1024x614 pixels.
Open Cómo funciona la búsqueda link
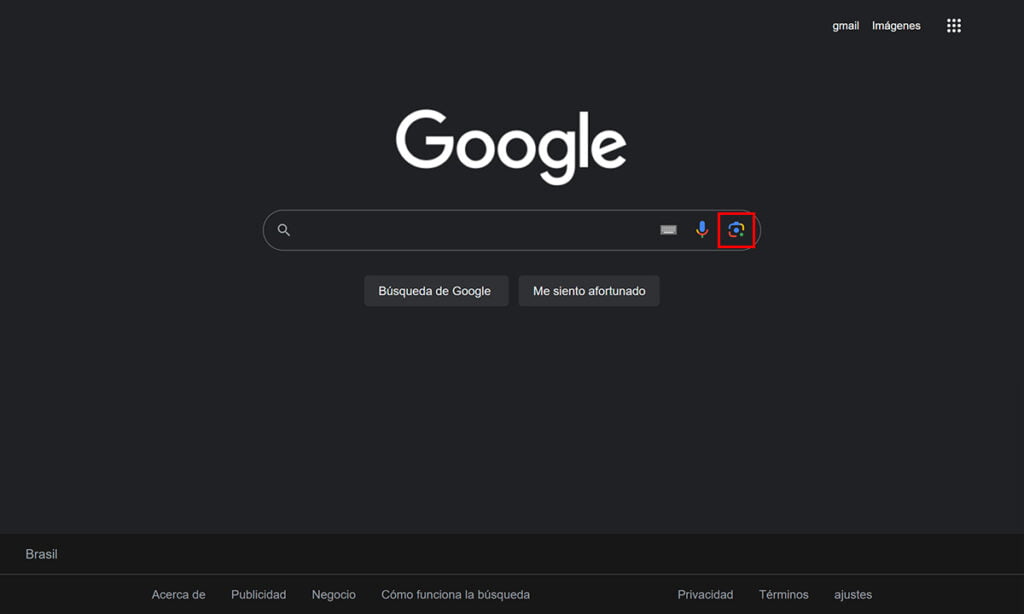[x=455, y=594]
